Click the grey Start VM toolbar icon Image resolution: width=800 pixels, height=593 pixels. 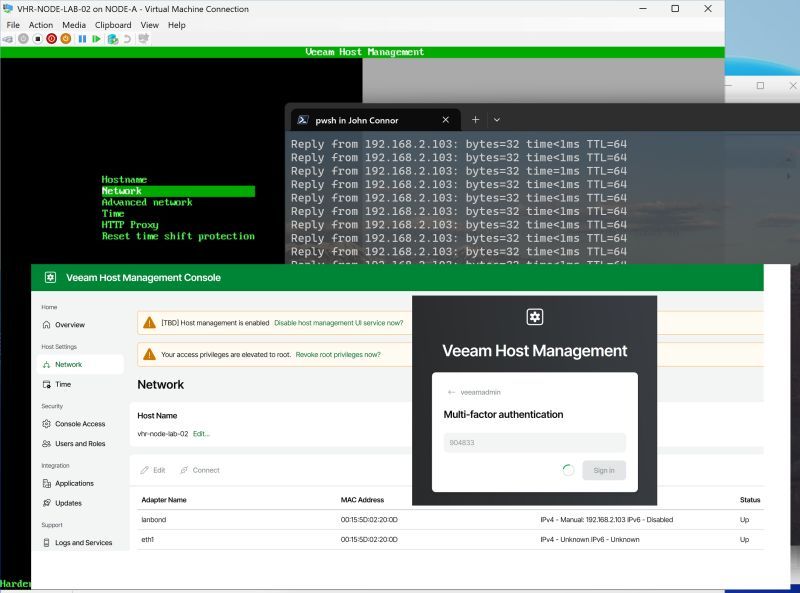tap(23, 39)
